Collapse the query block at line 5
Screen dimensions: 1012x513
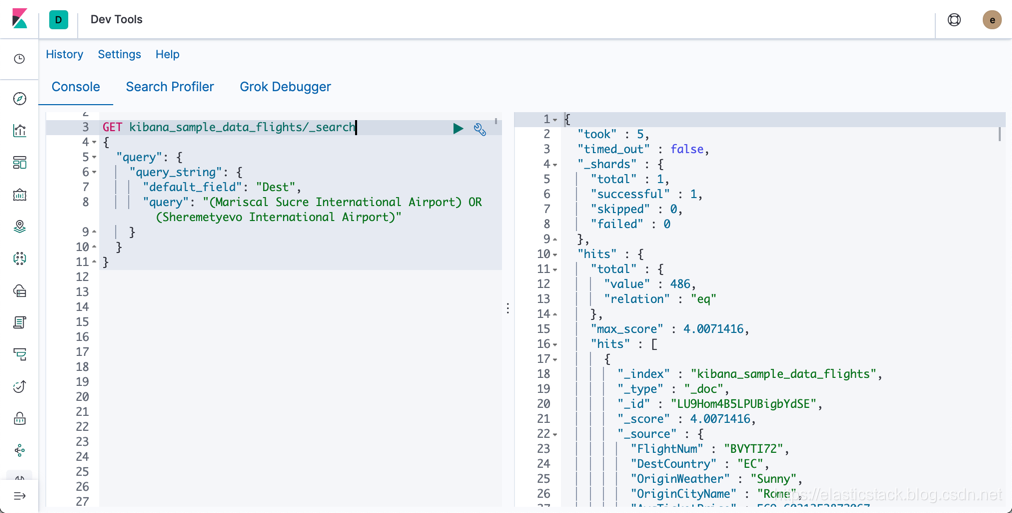point(94,157)
